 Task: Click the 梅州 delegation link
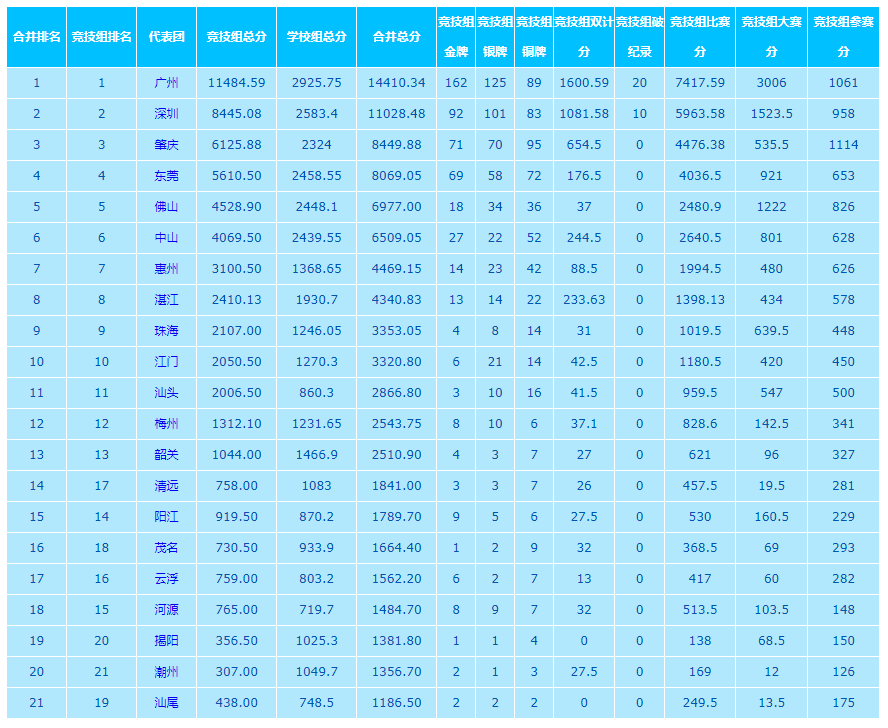pos(166,424)
